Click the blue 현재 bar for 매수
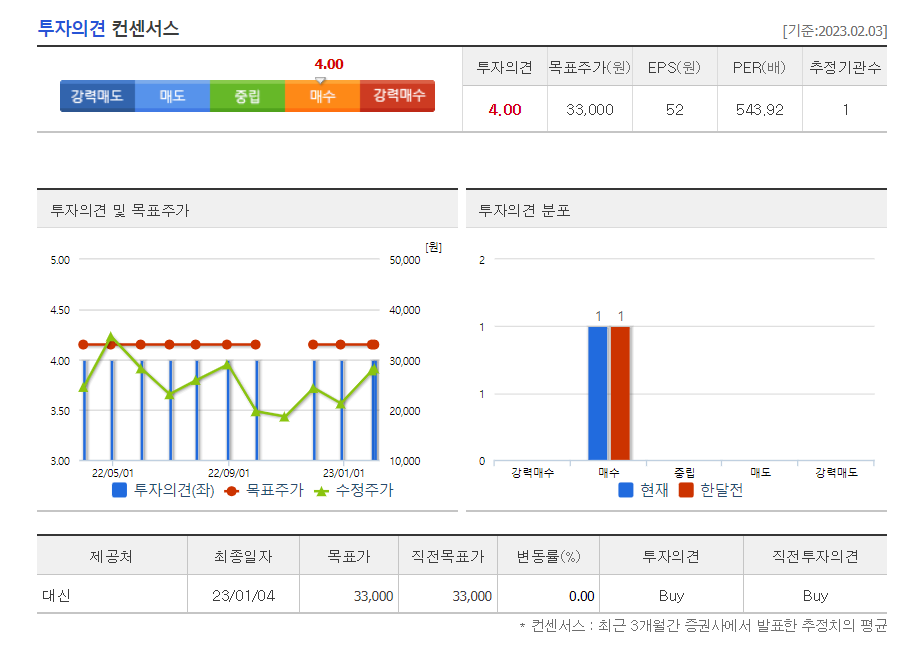Viewport: 903px width, 655px height. click(598, 393)
